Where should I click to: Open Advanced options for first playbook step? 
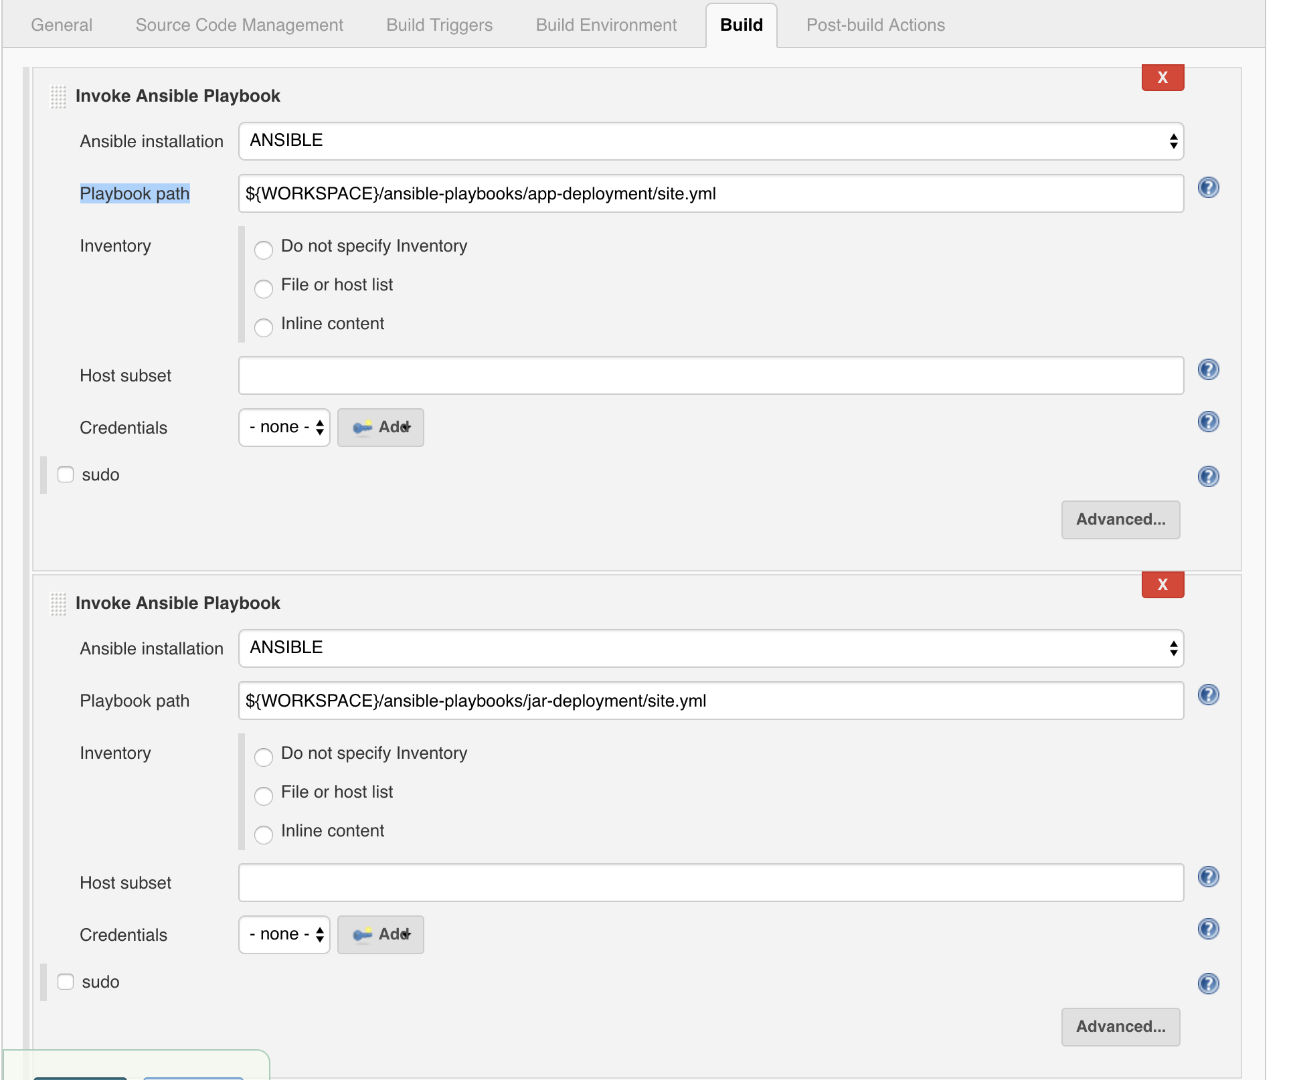pos(1121,519)
